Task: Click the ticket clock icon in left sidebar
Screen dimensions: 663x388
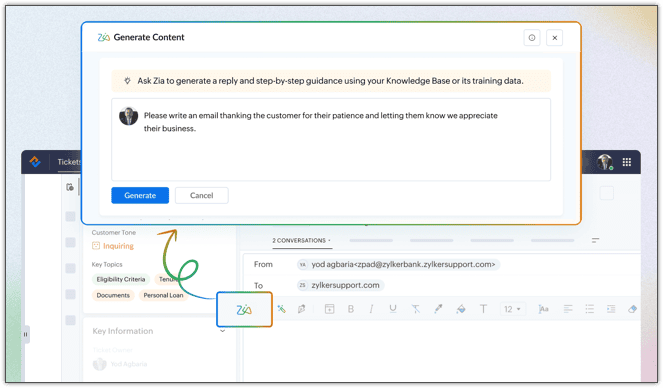Action: [70, 187]
